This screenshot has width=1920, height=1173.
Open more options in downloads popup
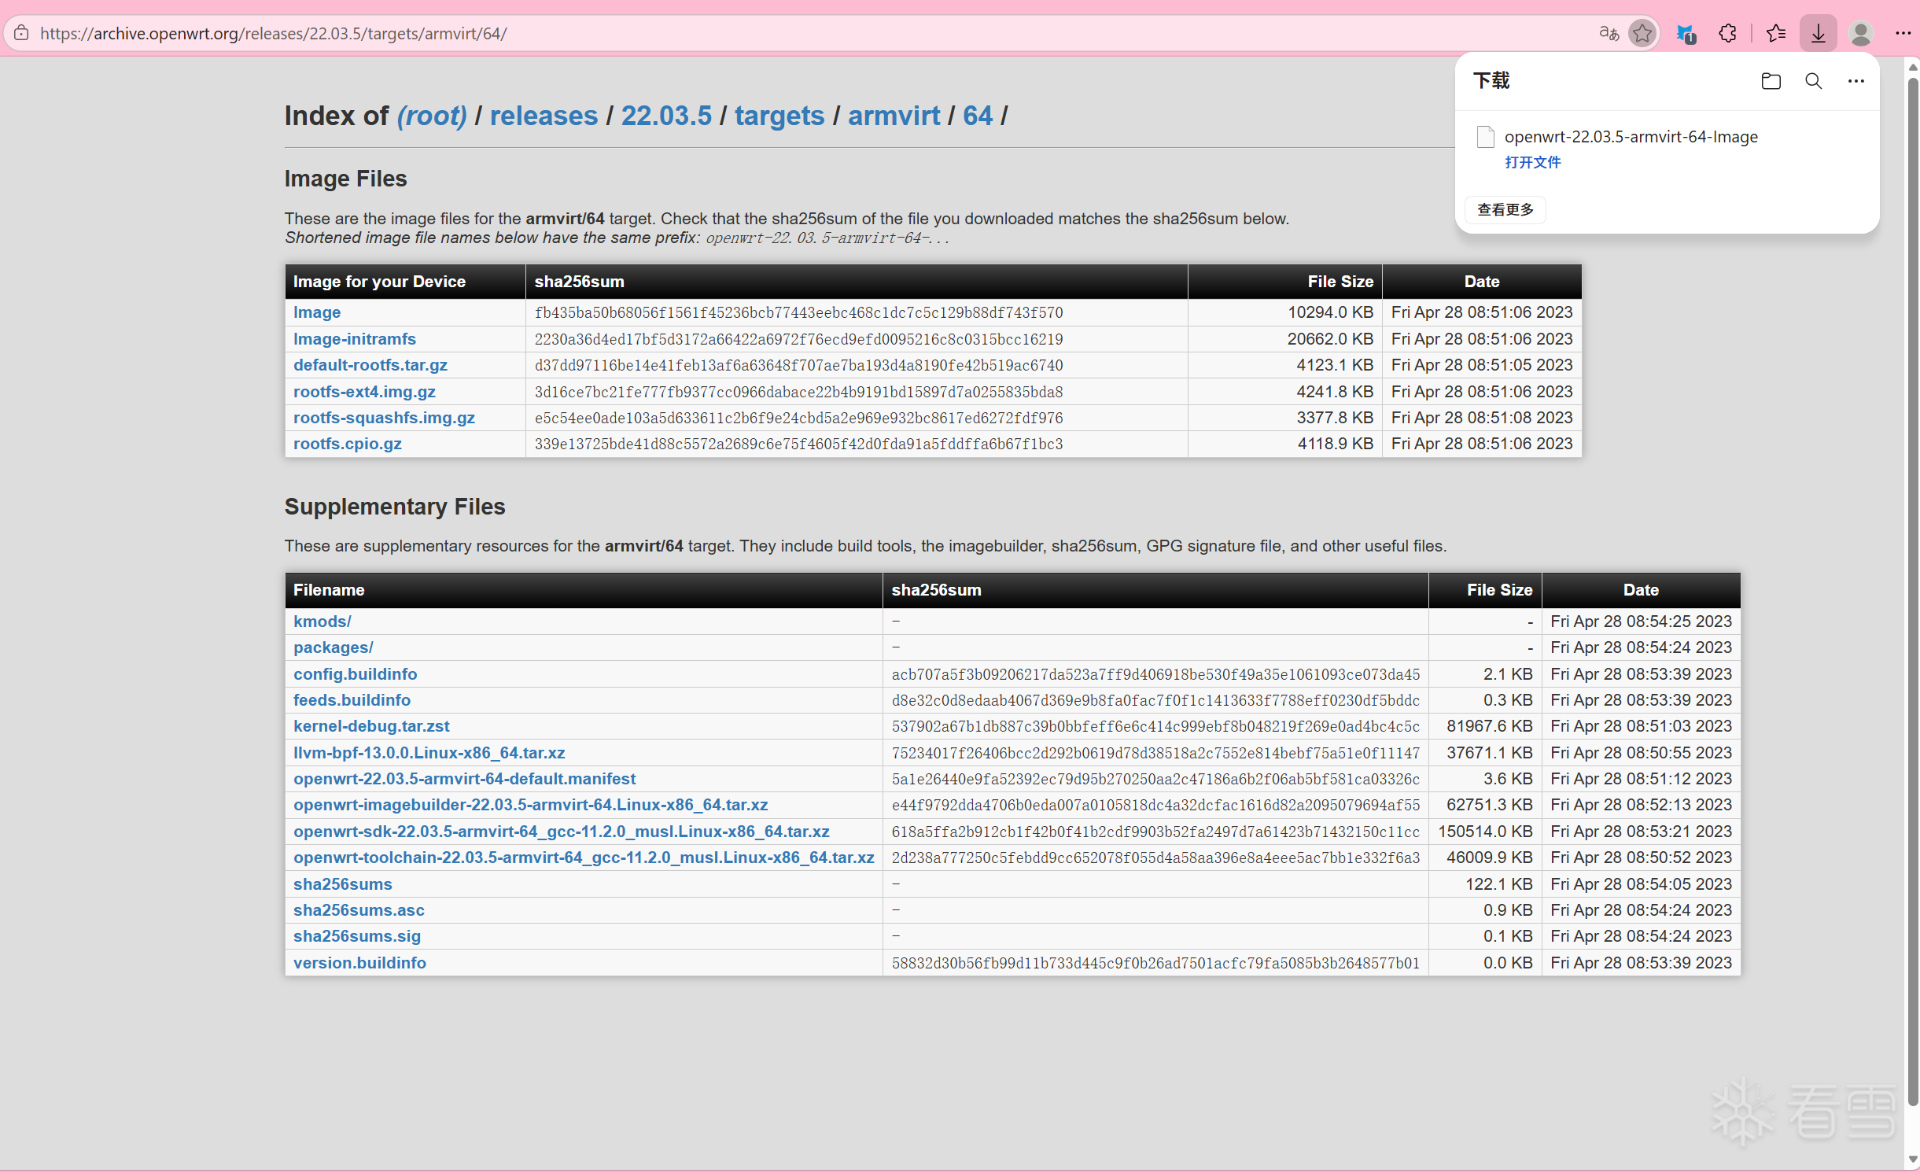(x=1856, y=81)
